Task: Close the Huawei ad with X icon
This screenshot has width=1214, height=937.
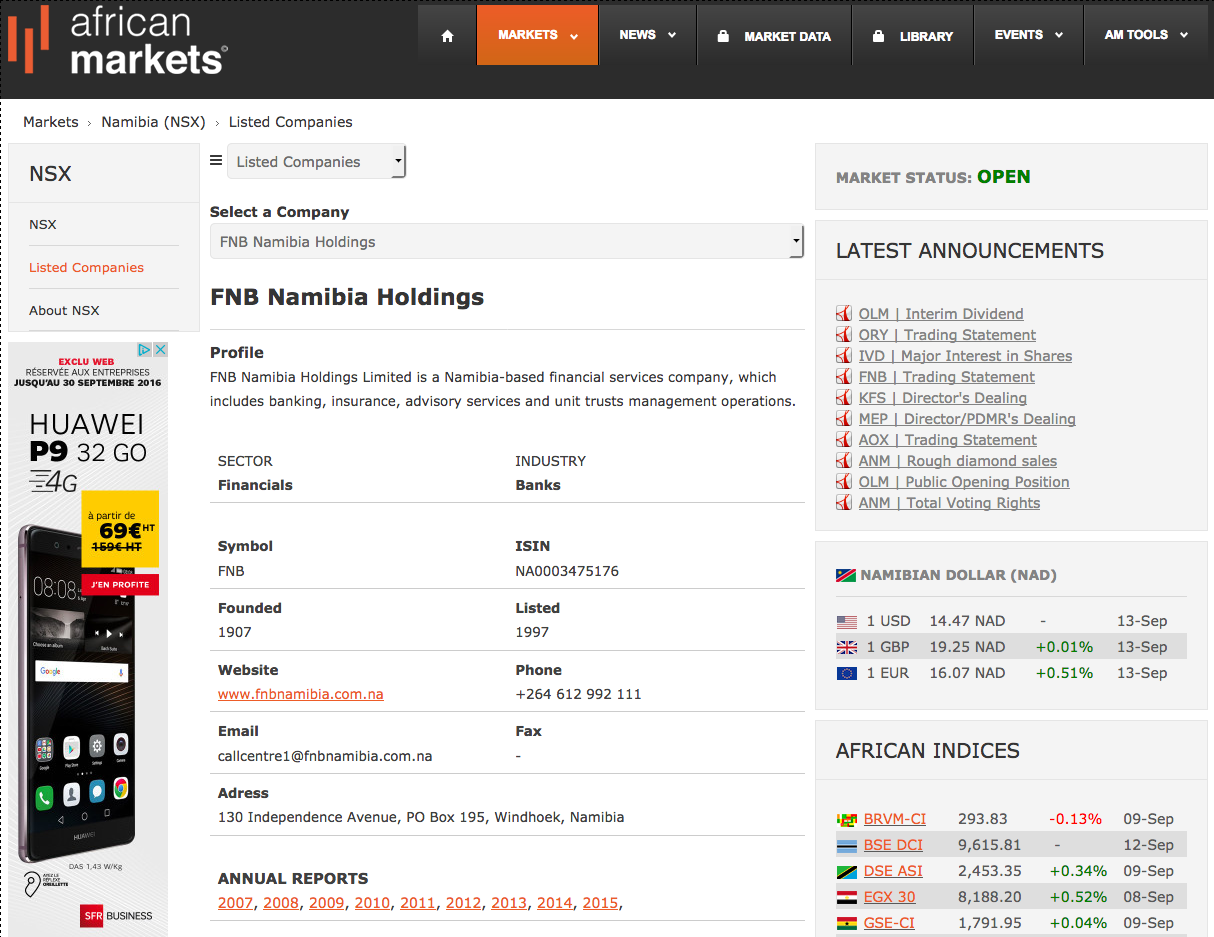Action: 160,350
